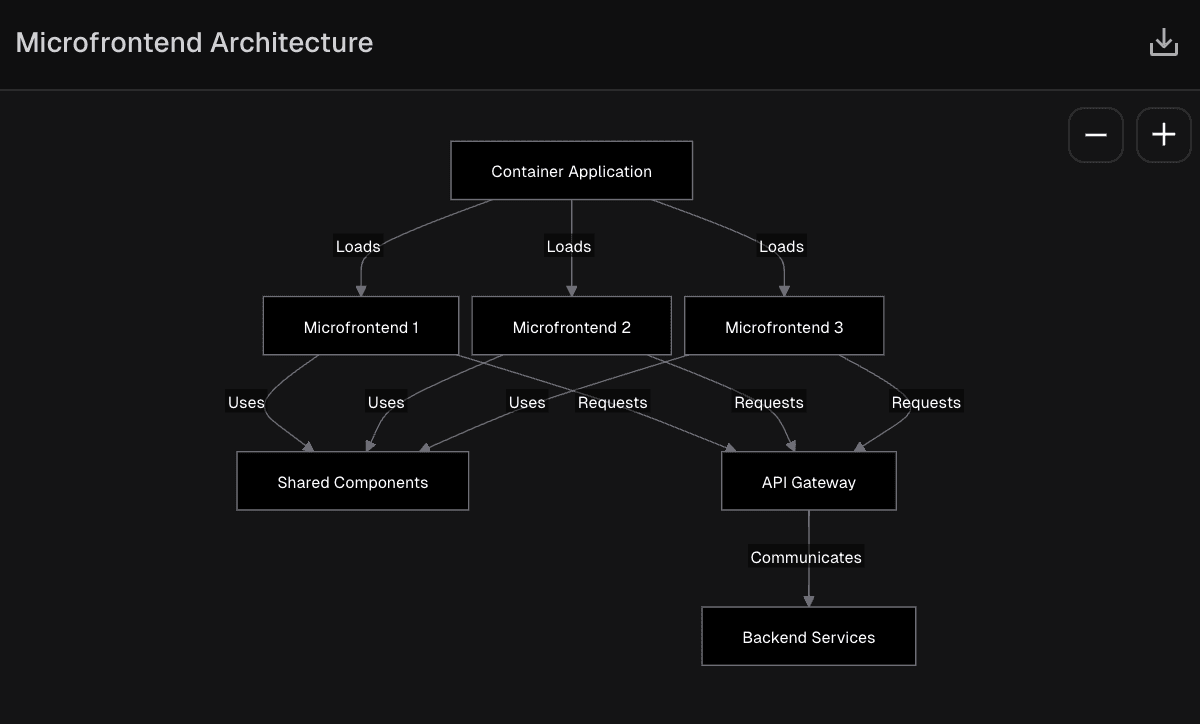
Task: Select the Microfrontend 3 node
Action: [784, 325]
